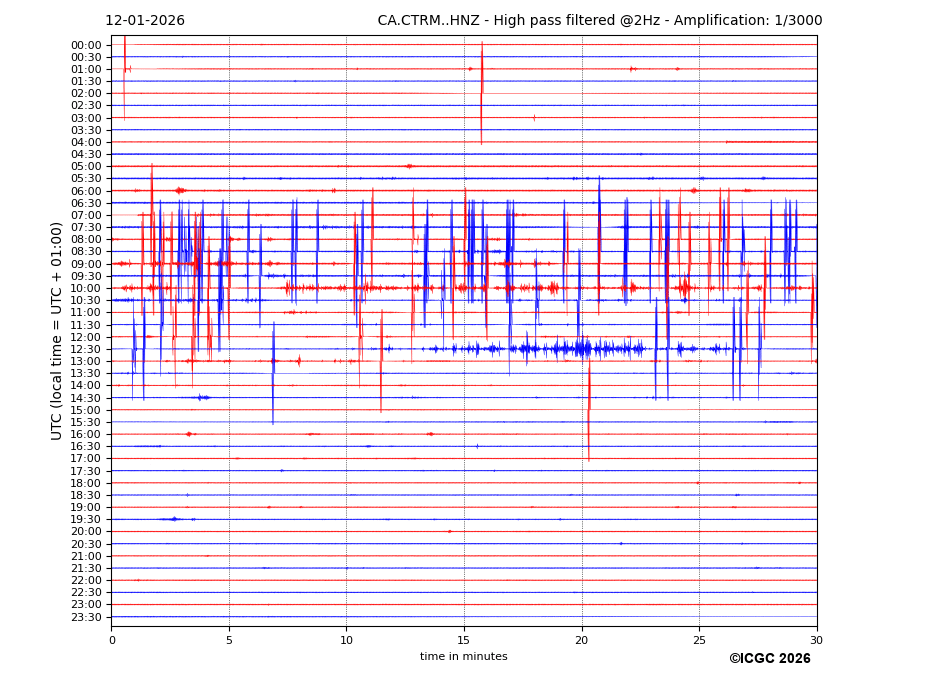
Task: Select the 15:00 row time label
Action: (86, 410)
